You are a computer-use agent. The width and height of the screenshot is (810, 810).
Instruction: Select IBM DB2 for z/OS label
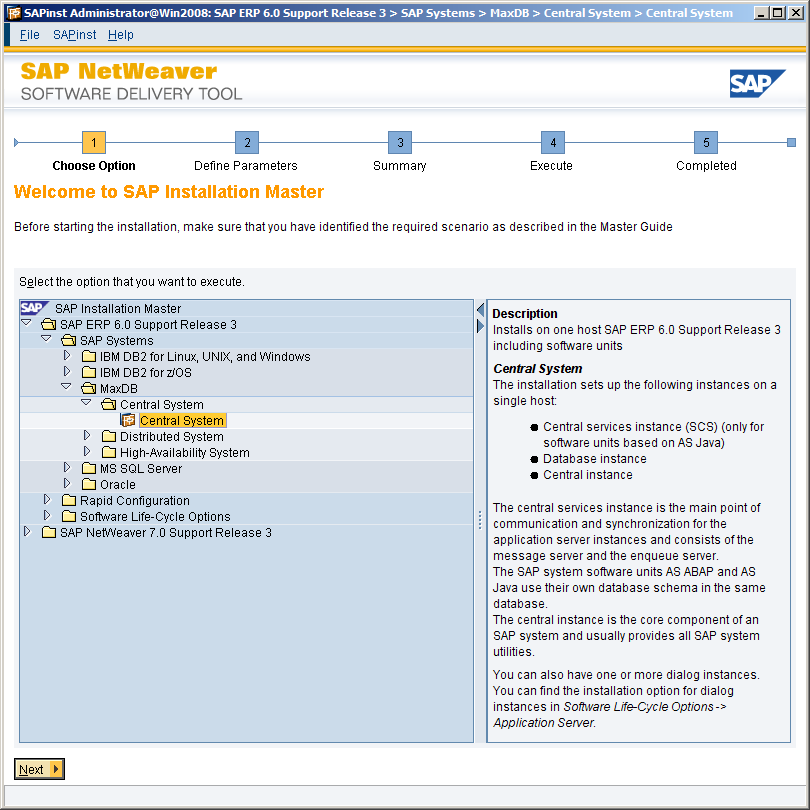point(146,372)
